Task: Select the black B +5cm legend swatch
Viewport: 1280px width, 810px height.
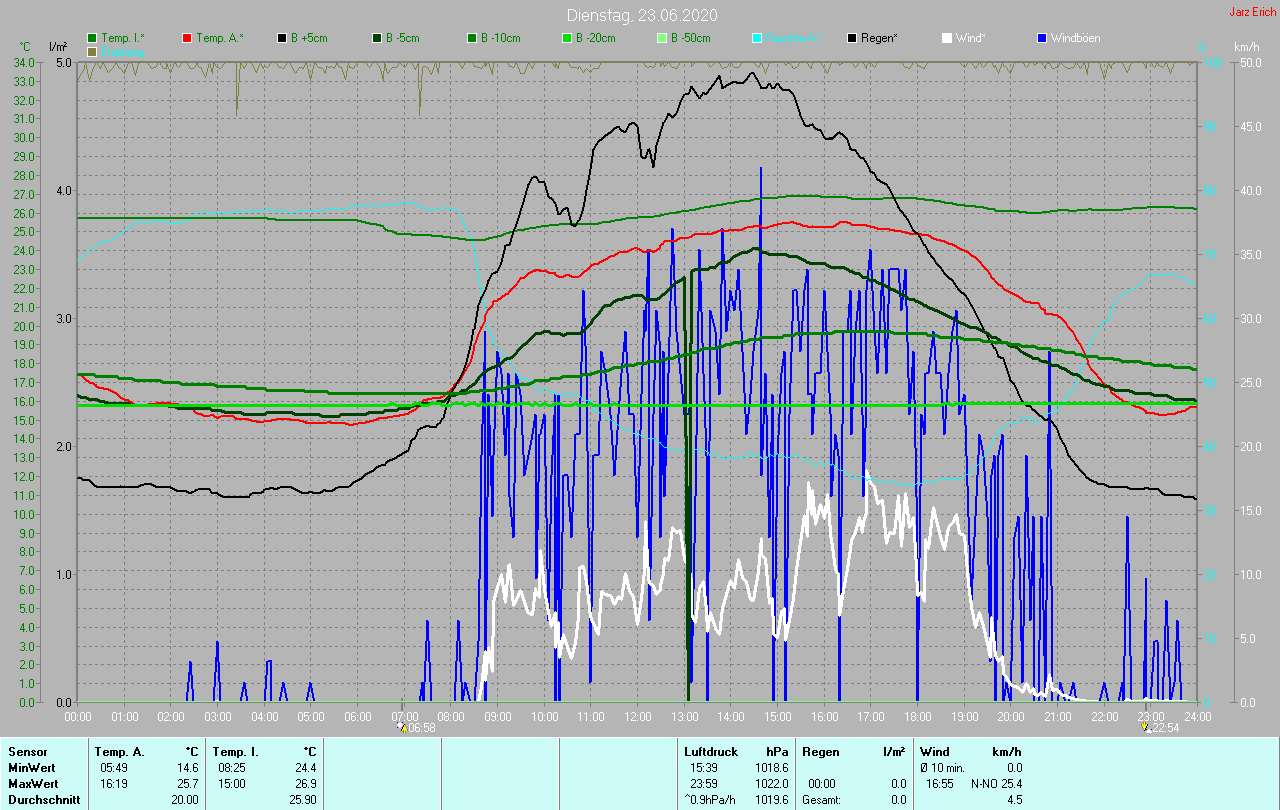Action: 282,38
